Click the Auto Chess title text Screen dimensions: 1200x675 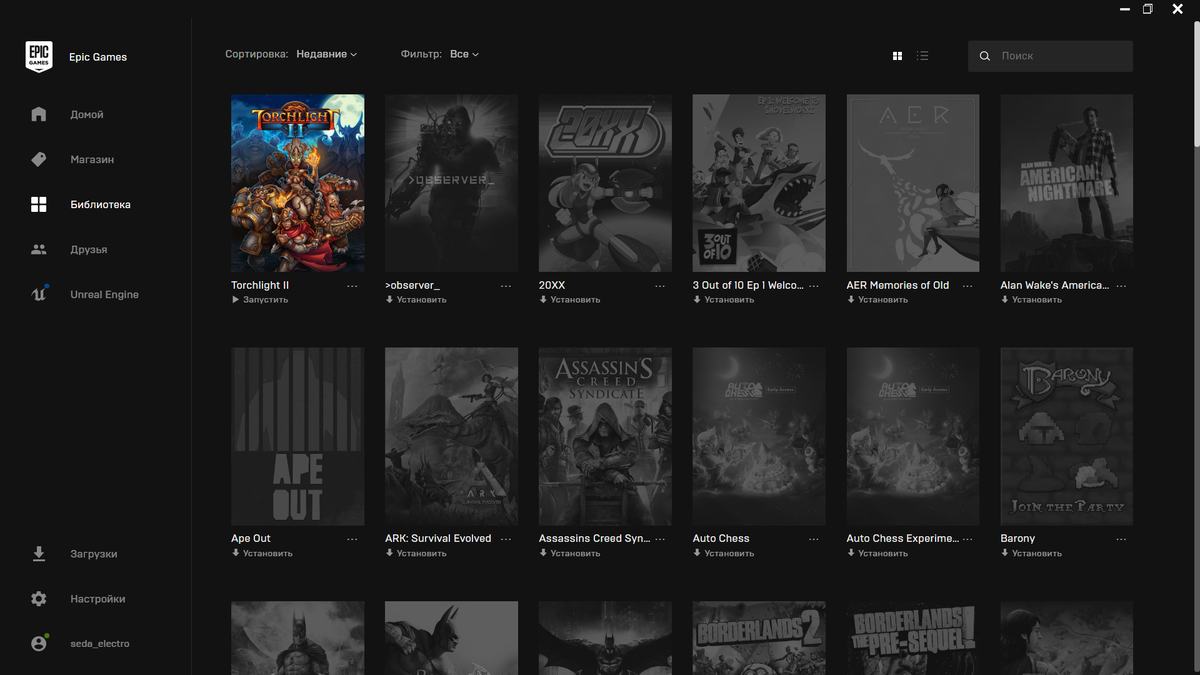[721, 538]
